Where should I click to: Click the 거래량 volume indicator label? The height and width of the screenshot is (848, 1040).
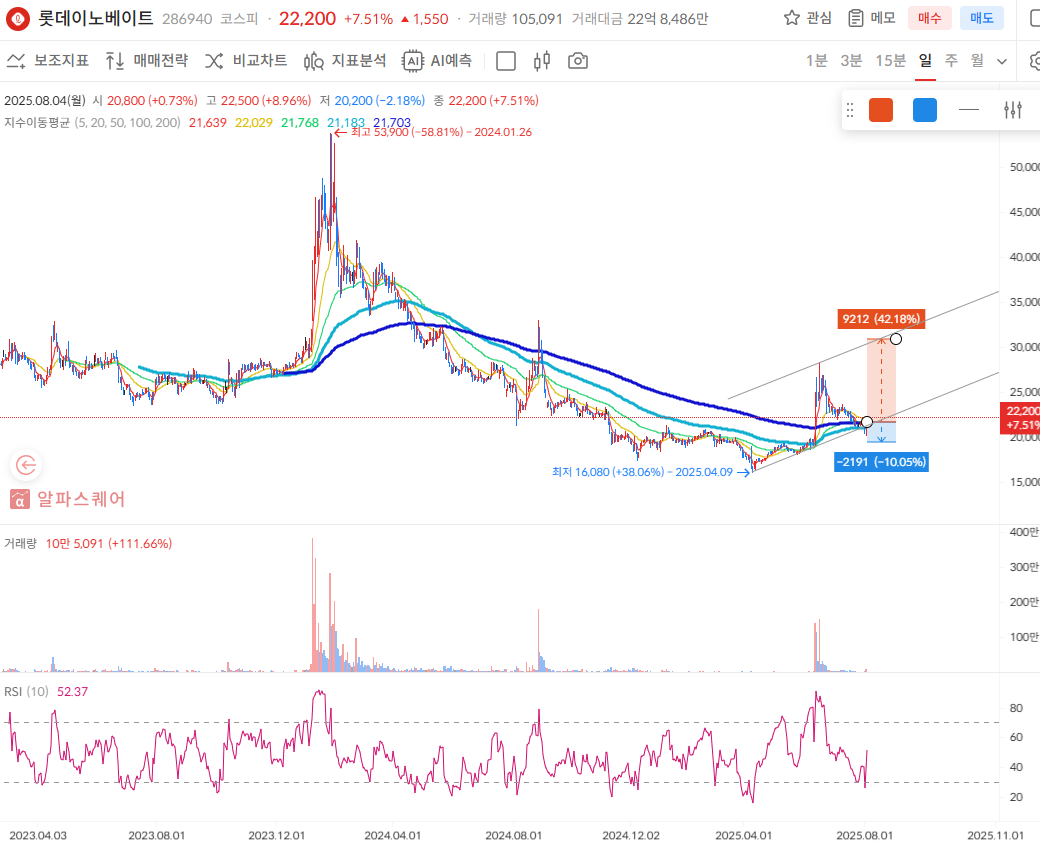20,544
